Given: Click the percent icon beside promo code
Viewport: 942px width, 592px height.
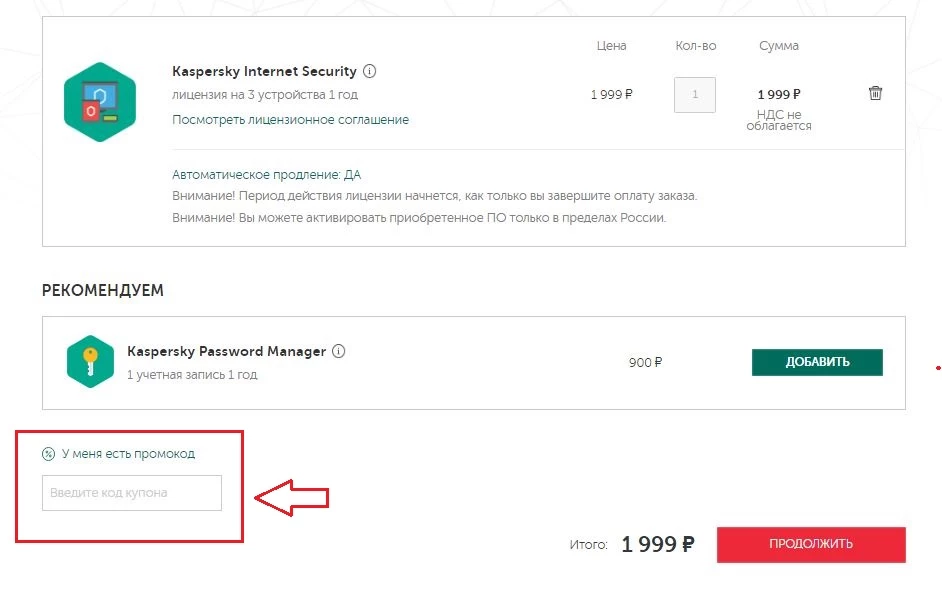Looking at the screenshot, I should click(48, 454).
